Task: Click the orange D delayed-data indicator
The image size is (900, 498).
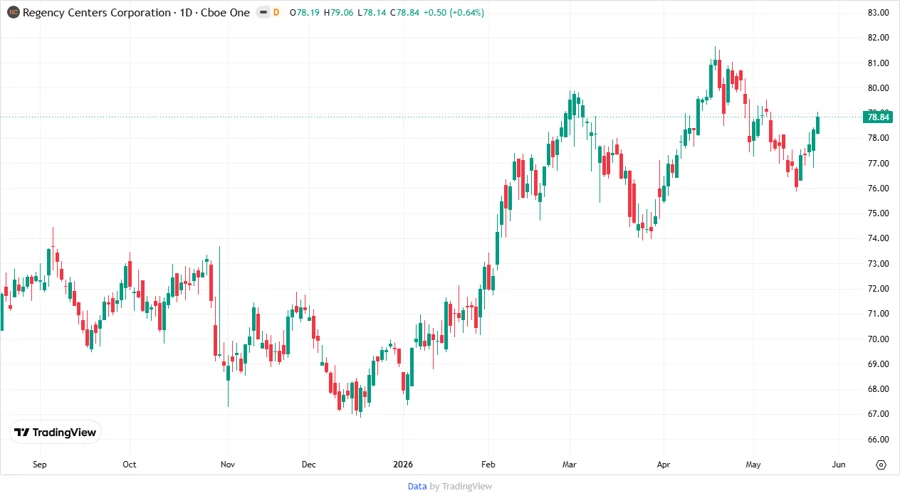Action: [x=276, y=12]
